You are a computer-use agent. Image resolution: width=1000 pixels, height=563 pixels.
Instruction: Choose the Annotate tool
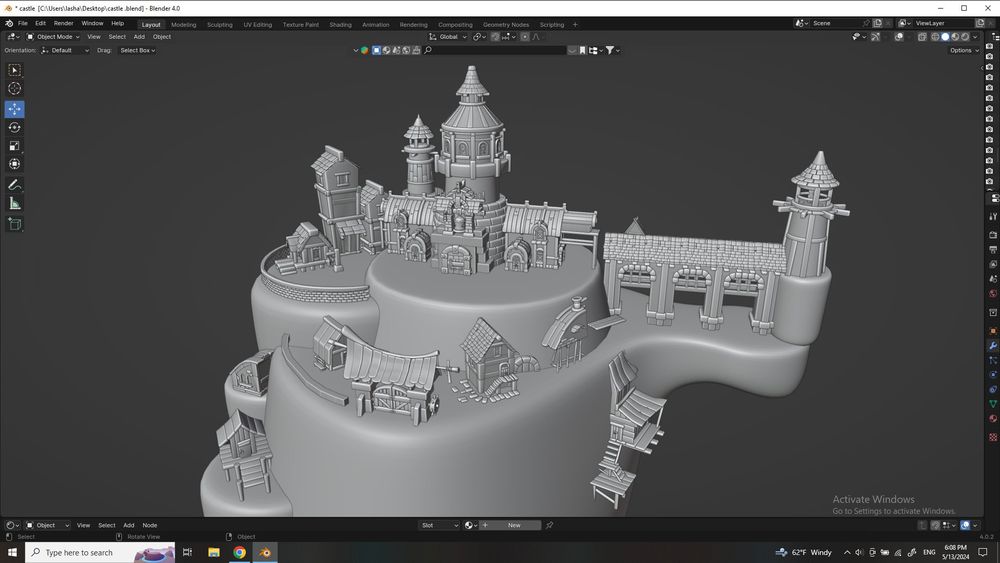[x=15, y=185]
